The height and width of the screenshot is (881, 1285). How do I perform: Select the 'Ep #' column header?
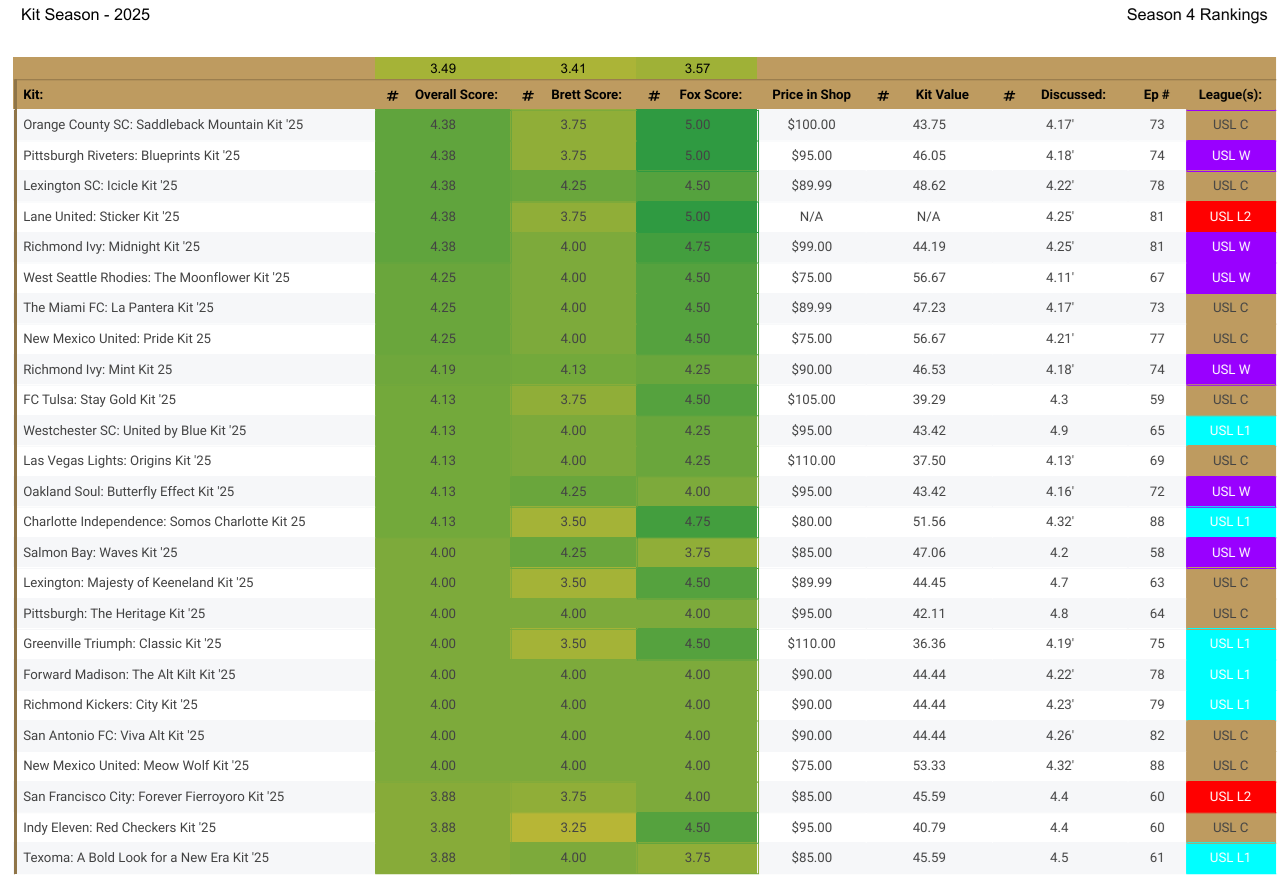[x=1157, y=95]
